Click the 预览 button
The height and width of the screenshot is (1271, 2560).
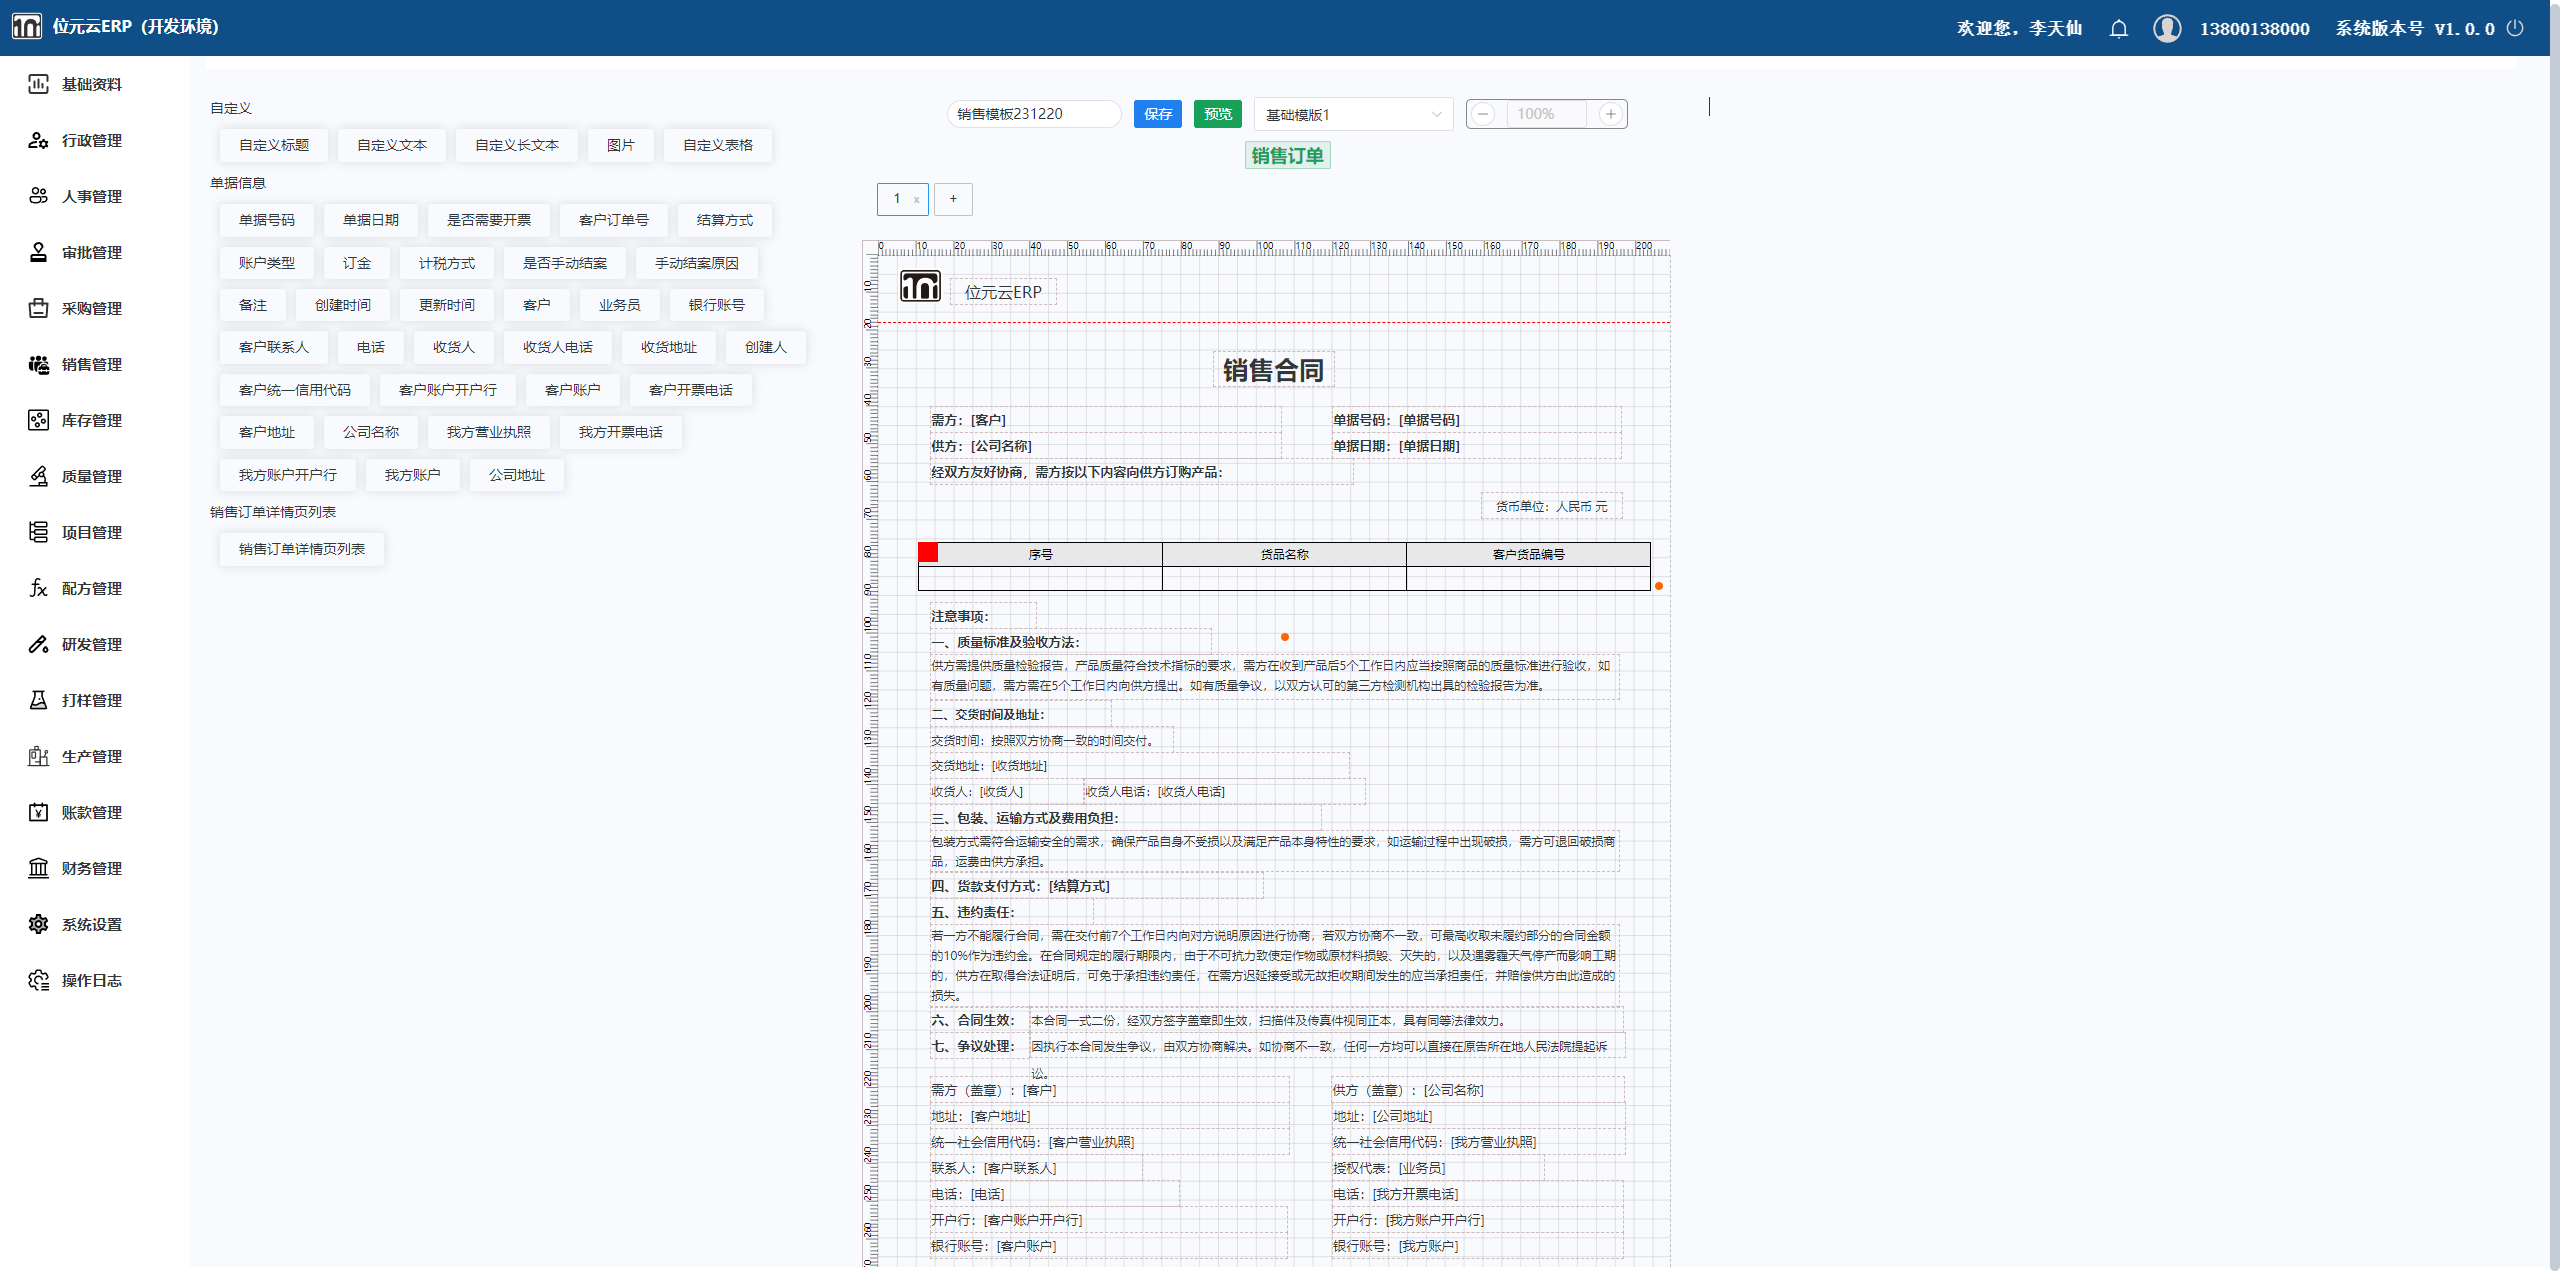[x=1218, y=114]
